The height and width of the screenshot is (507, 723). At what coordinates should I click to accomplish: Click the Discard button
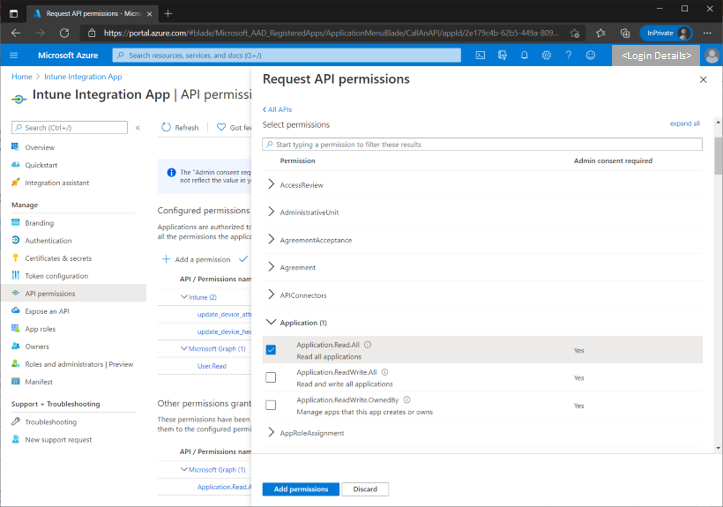pyautogui.click(x=365, y=489)
